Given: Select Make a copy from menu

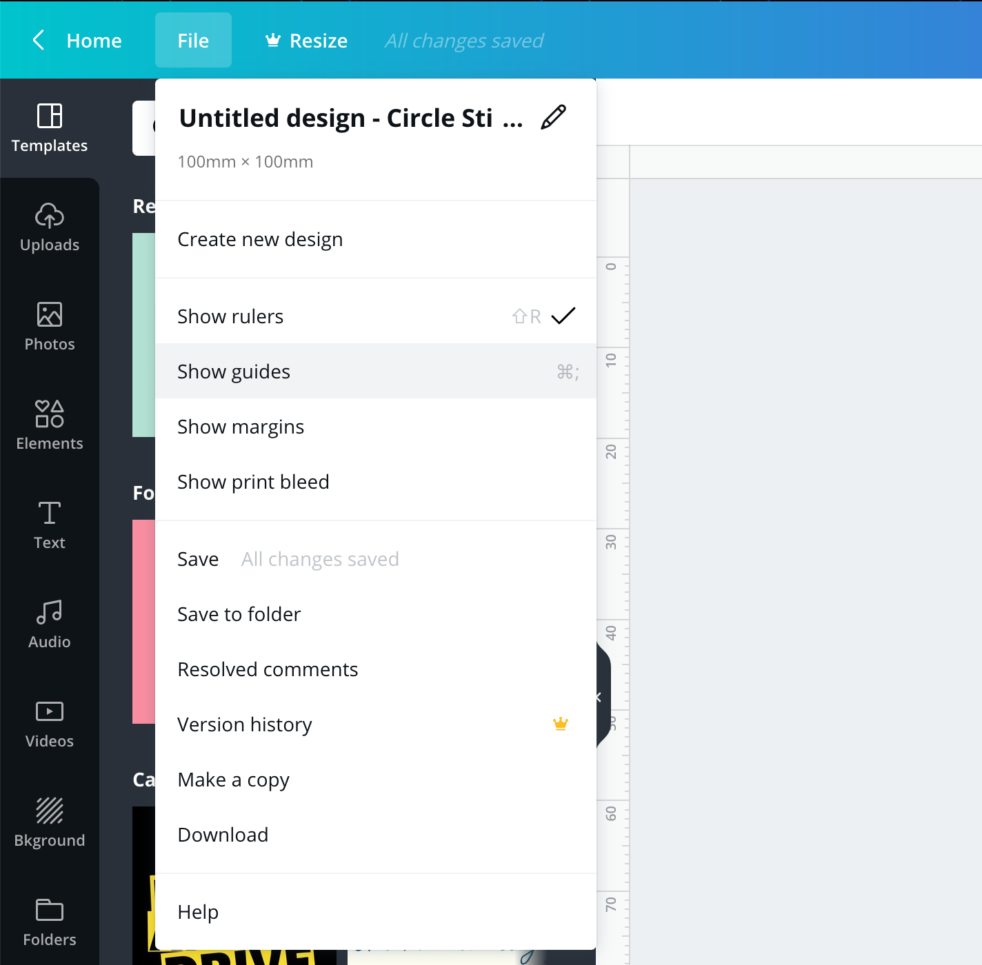Looking at the screenshot, I should coord(233,780).
